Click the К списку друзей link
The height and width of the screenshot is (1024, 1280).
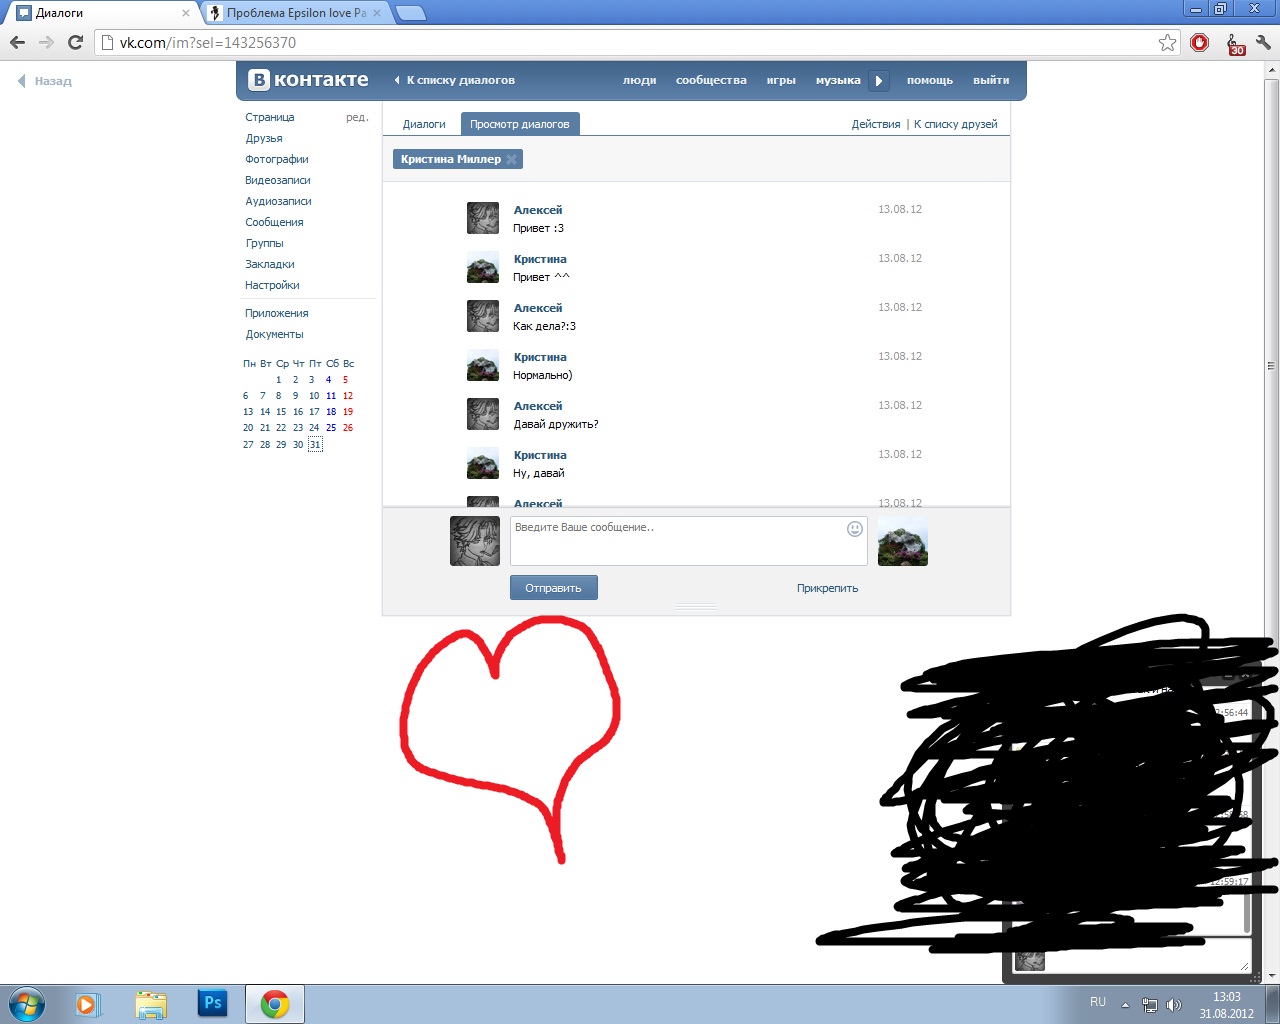click(955, 124)
